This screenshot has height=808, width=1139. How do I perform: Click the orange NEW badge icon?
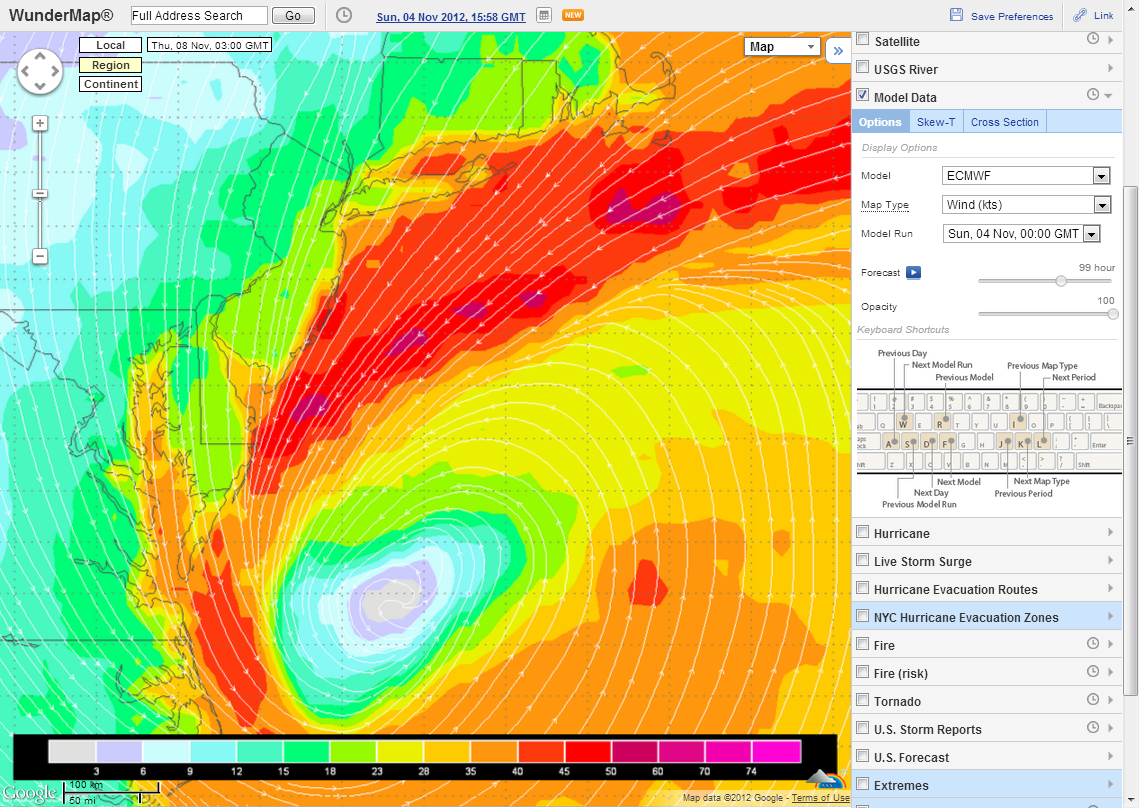[573, 15]
